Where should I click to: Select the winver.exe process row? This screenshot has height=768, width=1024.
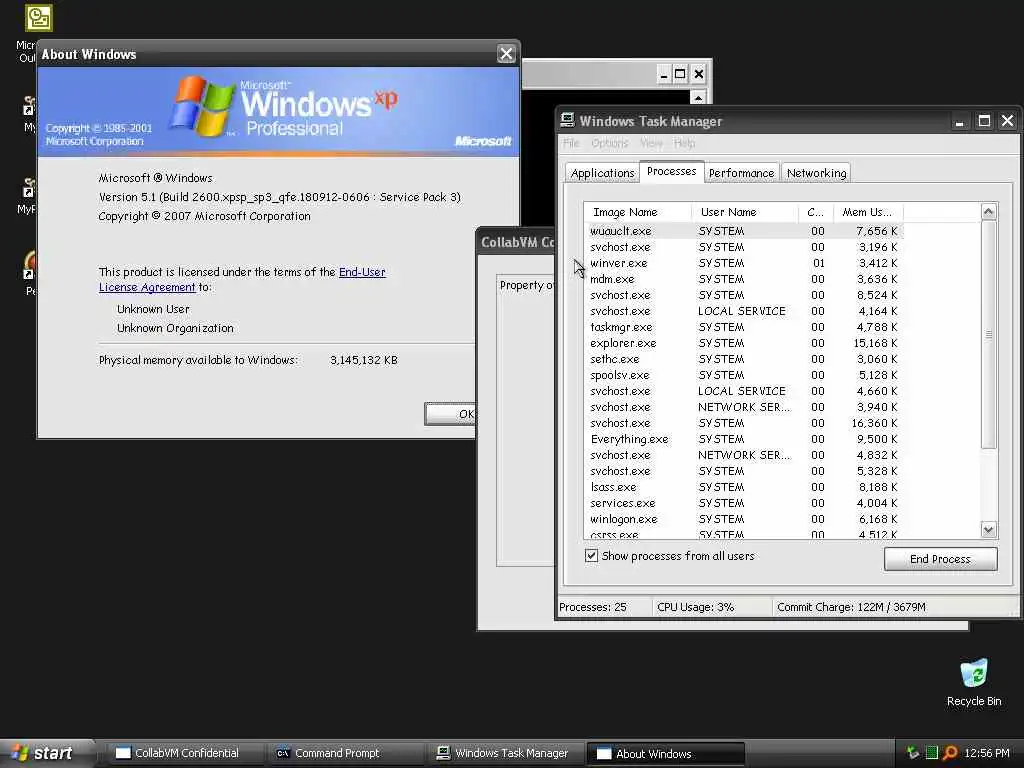pos(744,263)
